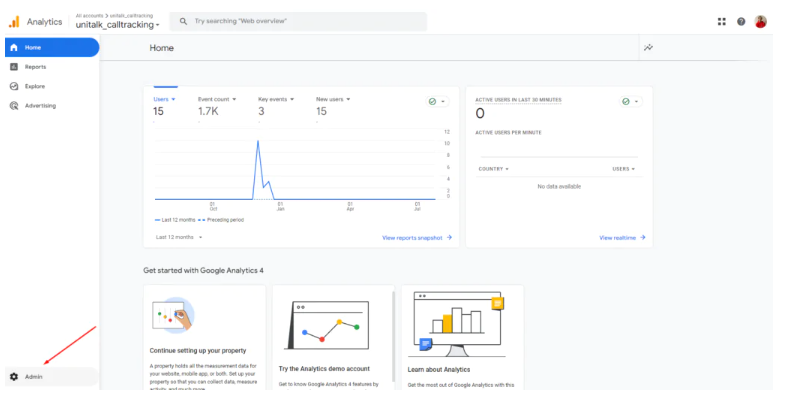Expand the Users metric dropdown
This screenshot has width=785, height=405.
164,100
